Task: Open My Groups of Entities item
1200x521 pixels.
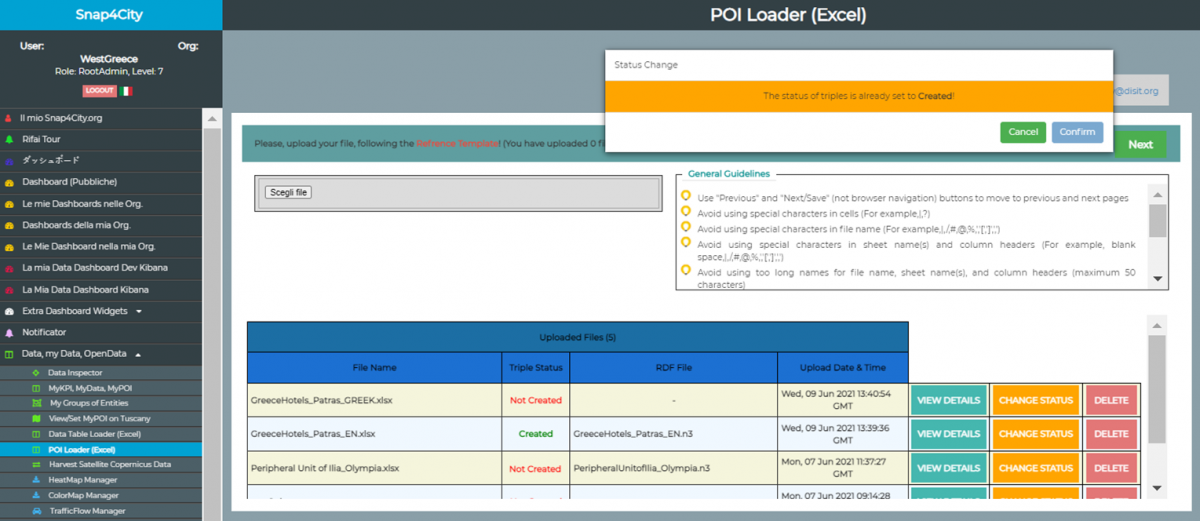Action: click(x=89, y=402)
